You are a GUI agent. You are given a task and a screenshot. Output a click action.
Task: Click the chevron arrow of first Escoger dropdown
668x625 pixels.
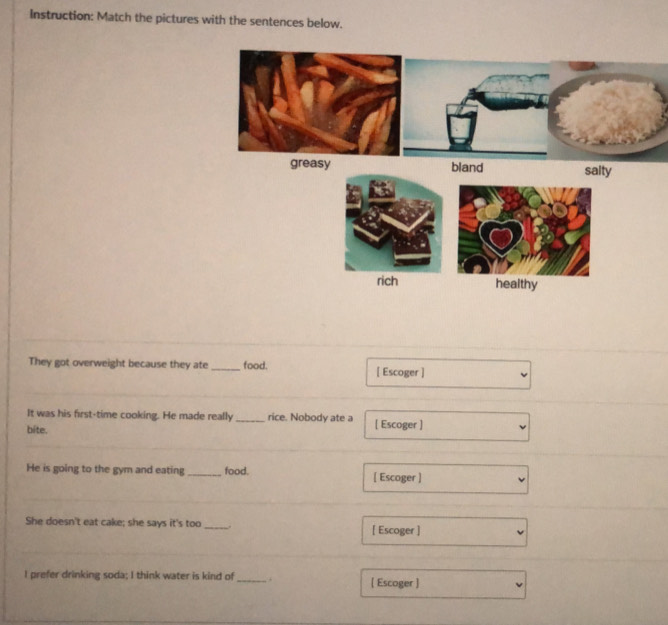click(x=524, y=375)
